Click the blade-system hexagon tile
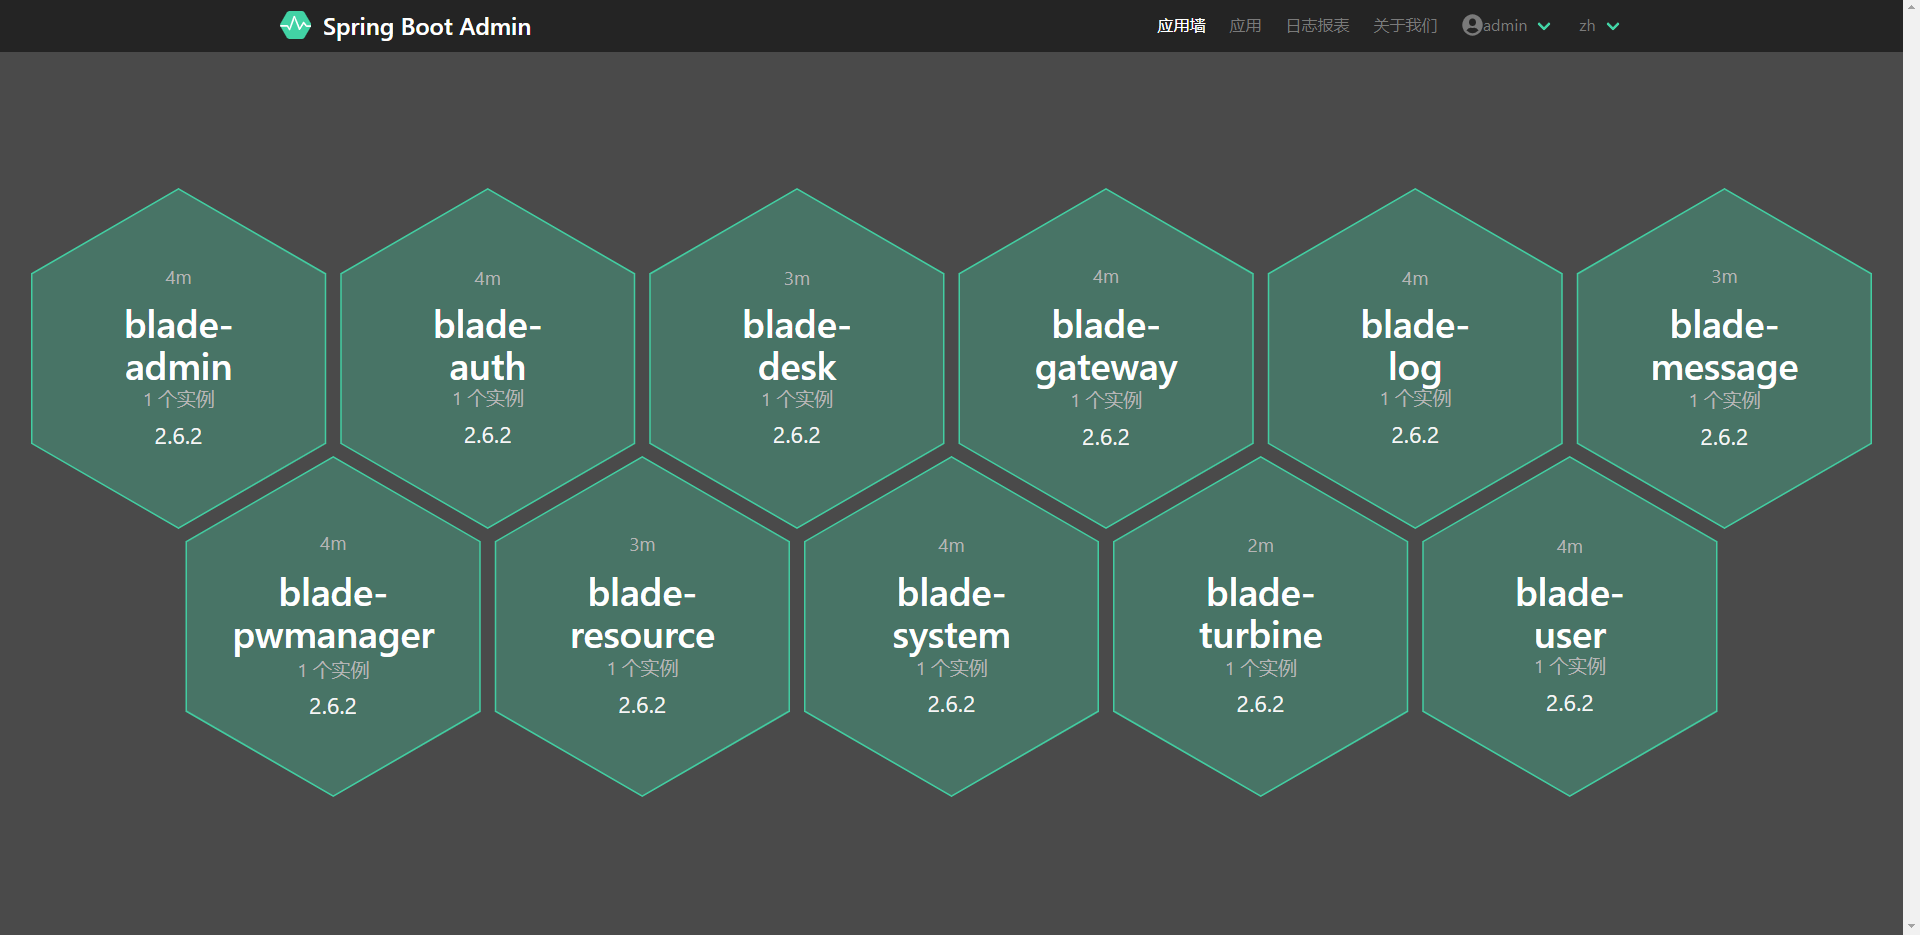Image resolution: width=1920 pixels, height=935 pixels. (951, 626)
